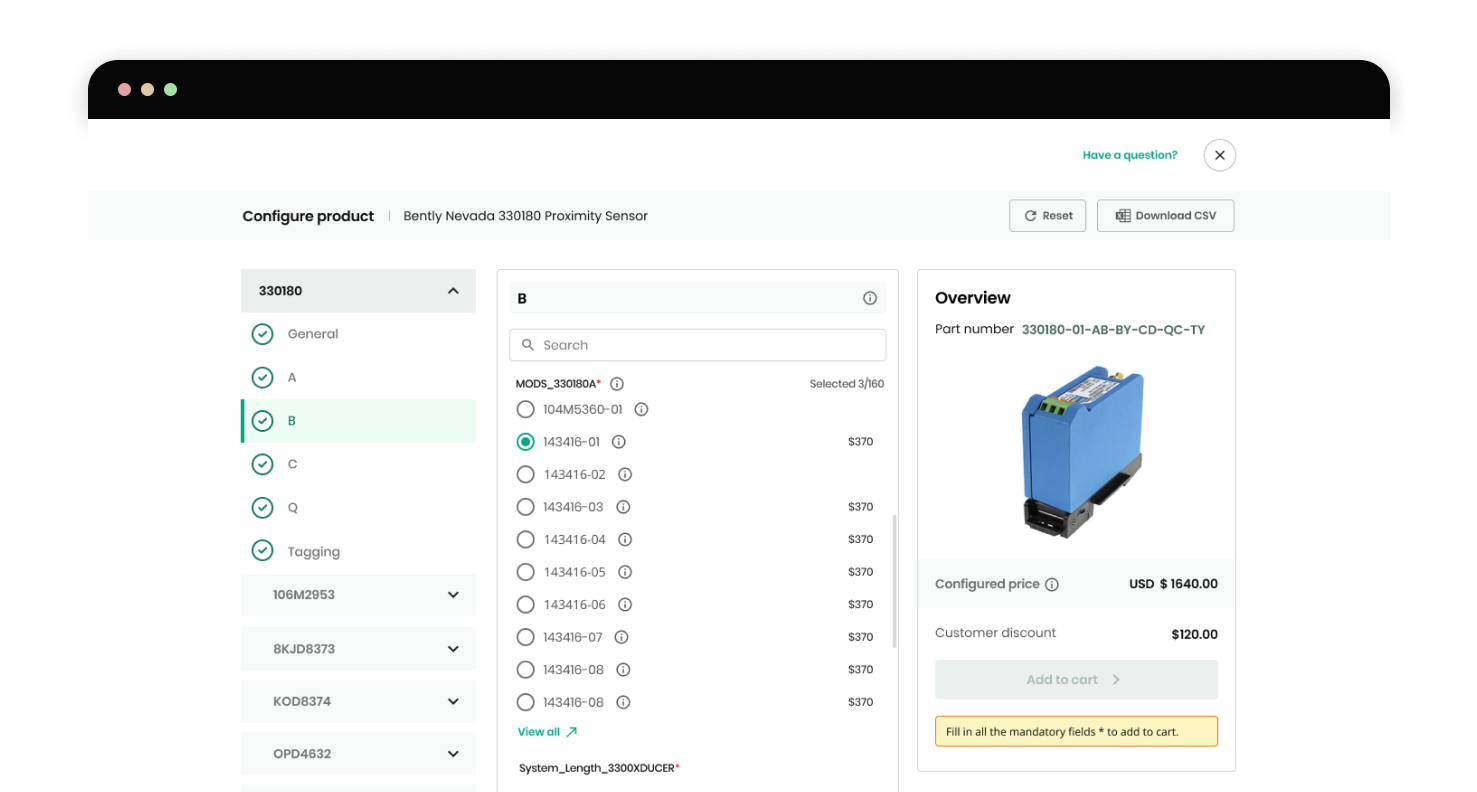Click the info icon beside Configured price
Viewport: 1477px width, 792px height.
(x=1052, y=585)
